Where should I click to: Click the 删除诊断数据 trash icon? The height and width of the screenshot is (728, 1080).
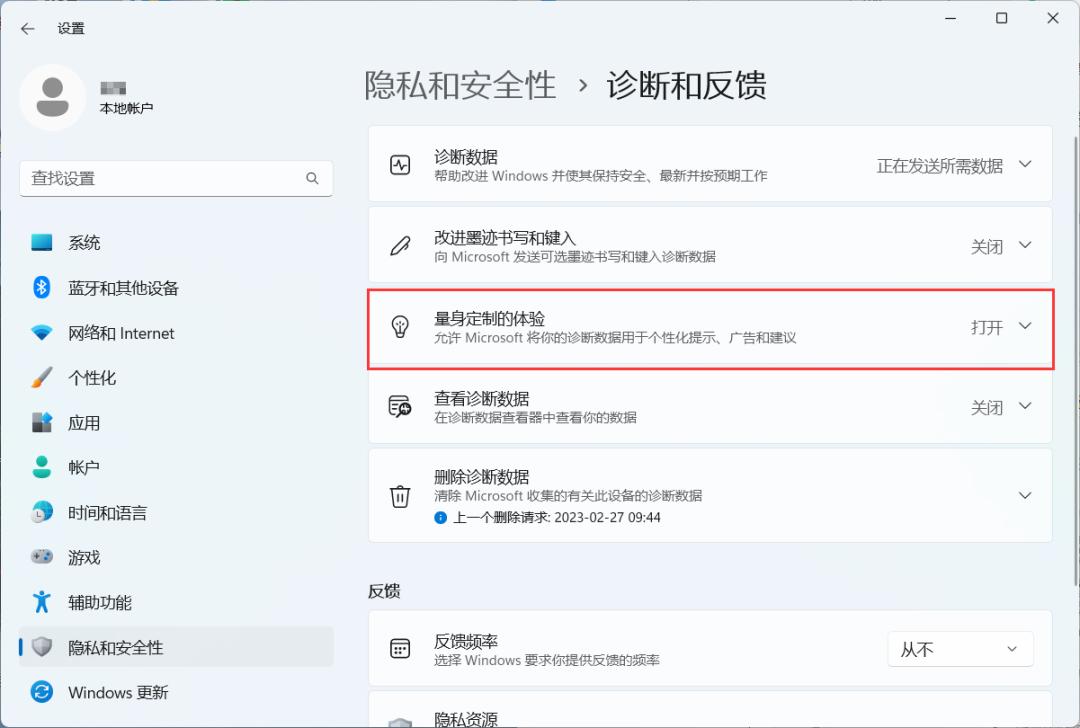tap(400, 496)
